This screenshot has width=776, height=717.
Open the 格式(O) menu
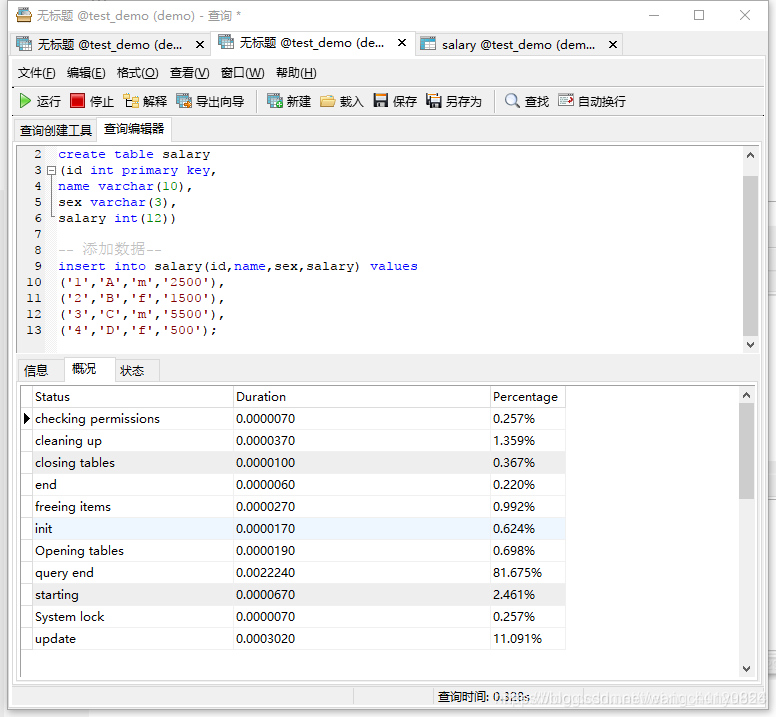coord(138,73)
